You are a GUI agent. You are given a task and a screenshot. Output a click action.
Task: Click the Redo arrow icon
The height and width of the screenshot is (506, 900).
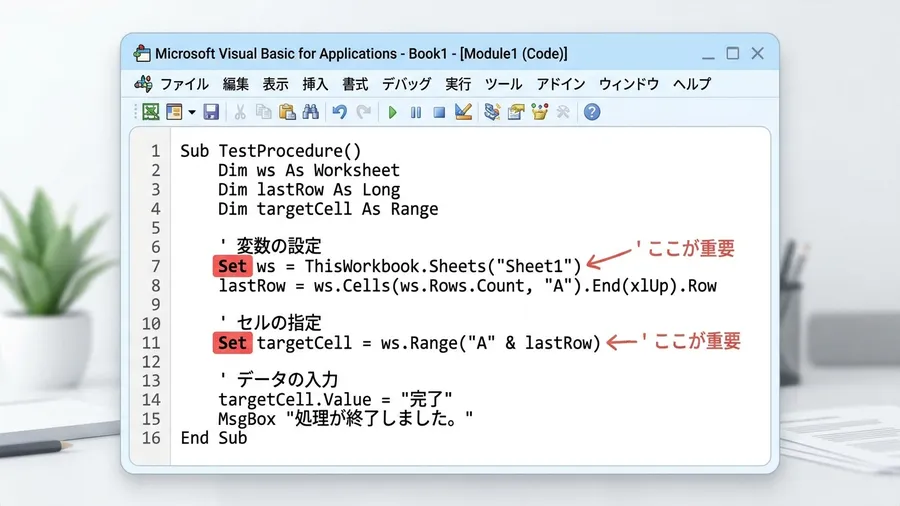(363, 112)
